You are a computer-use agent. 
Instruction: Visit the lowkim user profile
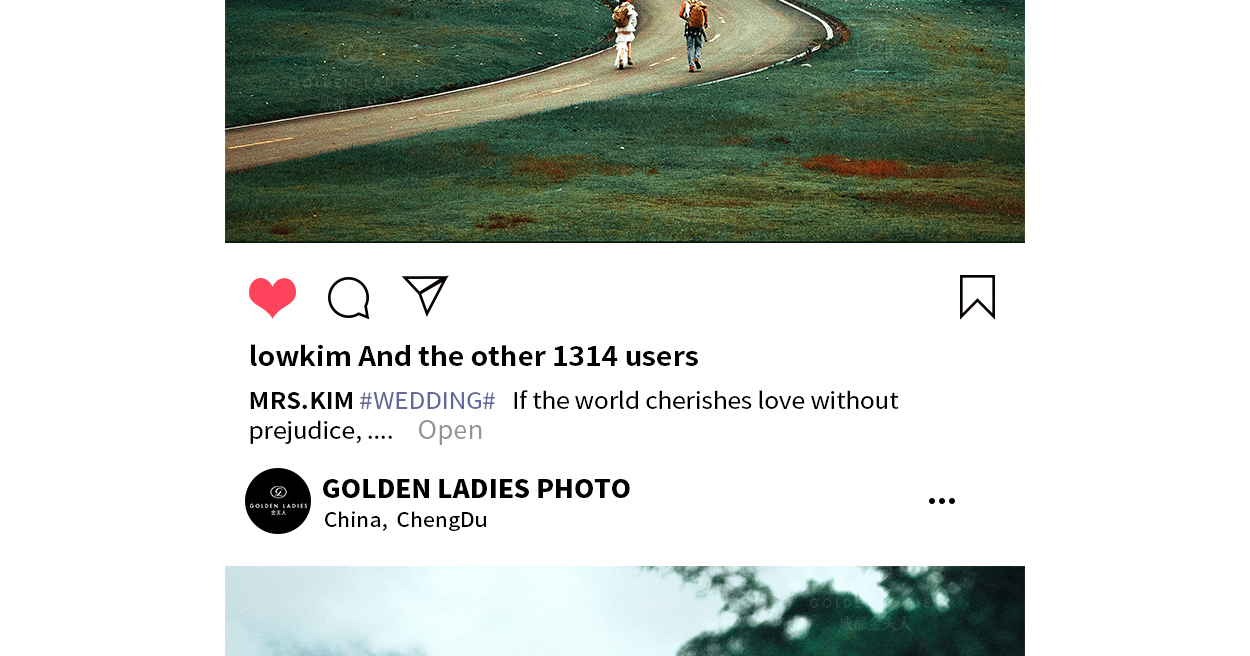300,356
